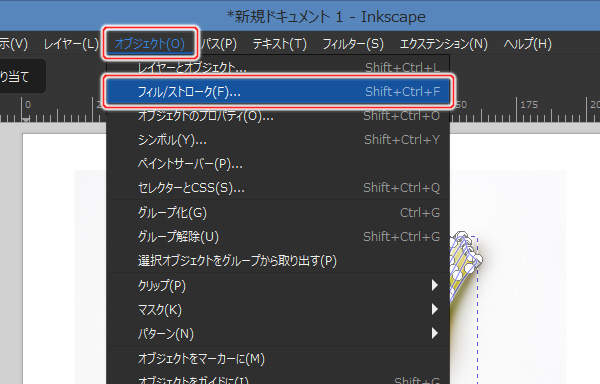This screenshot has width=600, height=384.
Task: Select グループ解除(U) menu entry
Action: pyautogui.click(x=278, y=237)
